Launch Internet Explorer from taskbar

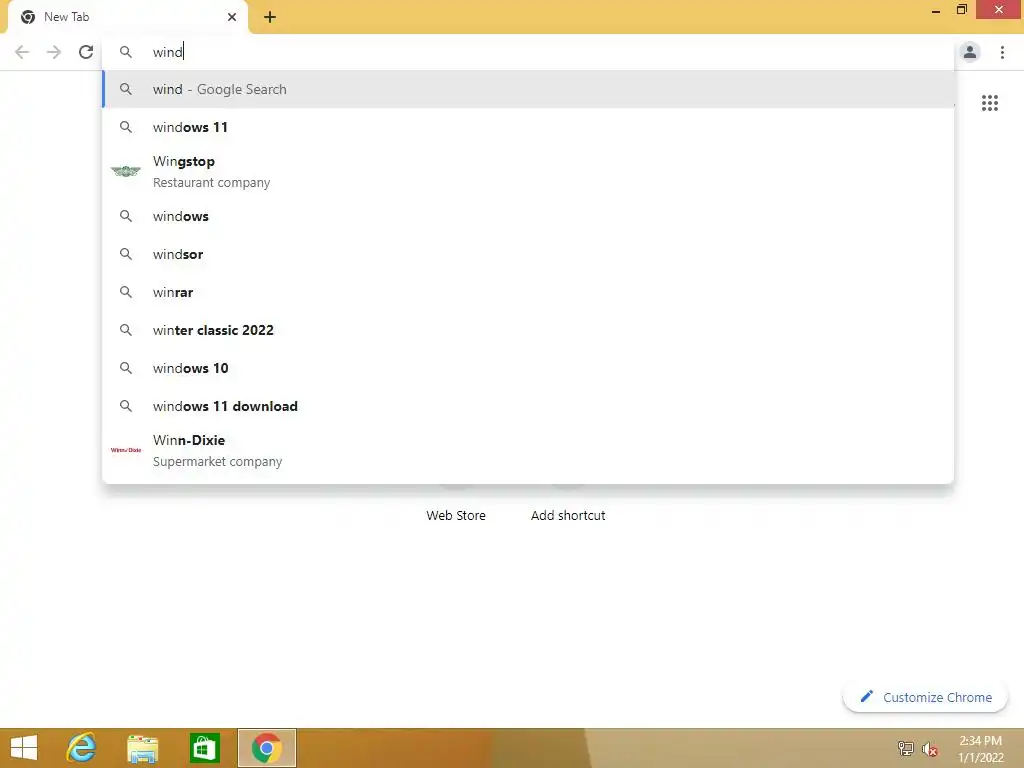82,748
